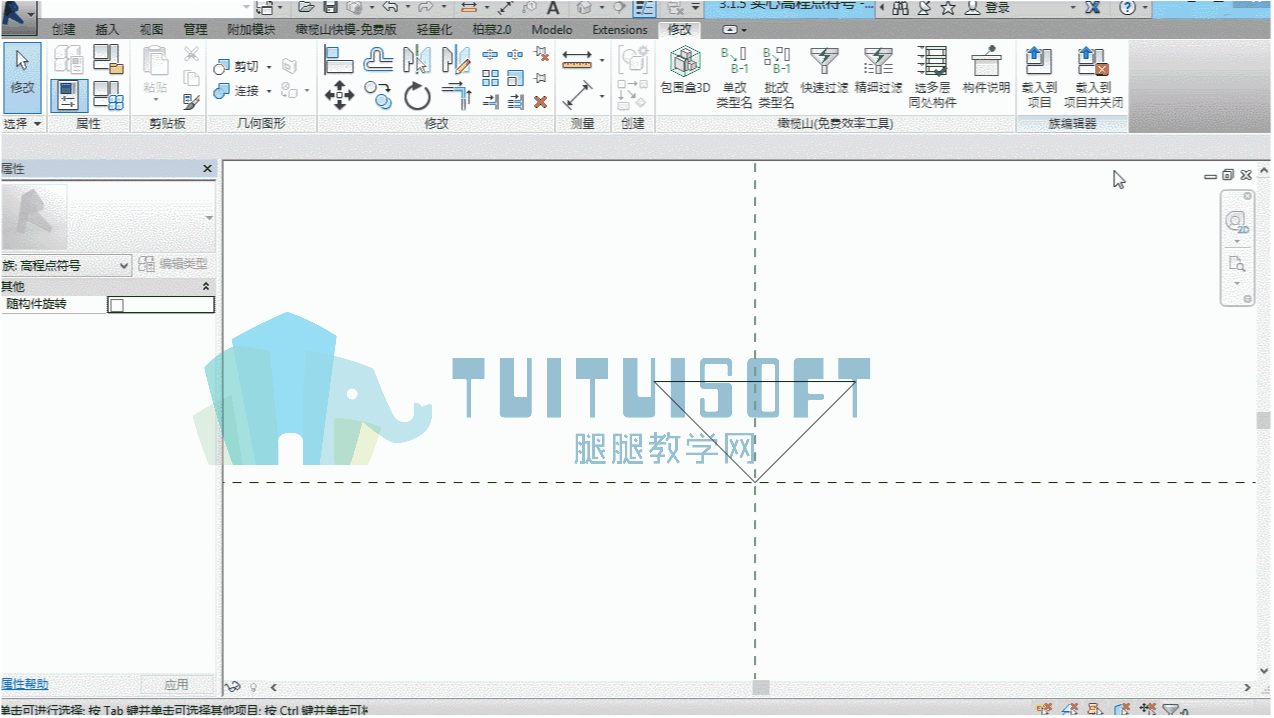Select Trim/Extend to Corner tool
Image resolution: width=1274 pixels, height=718 pixels.
click(456, 96)
